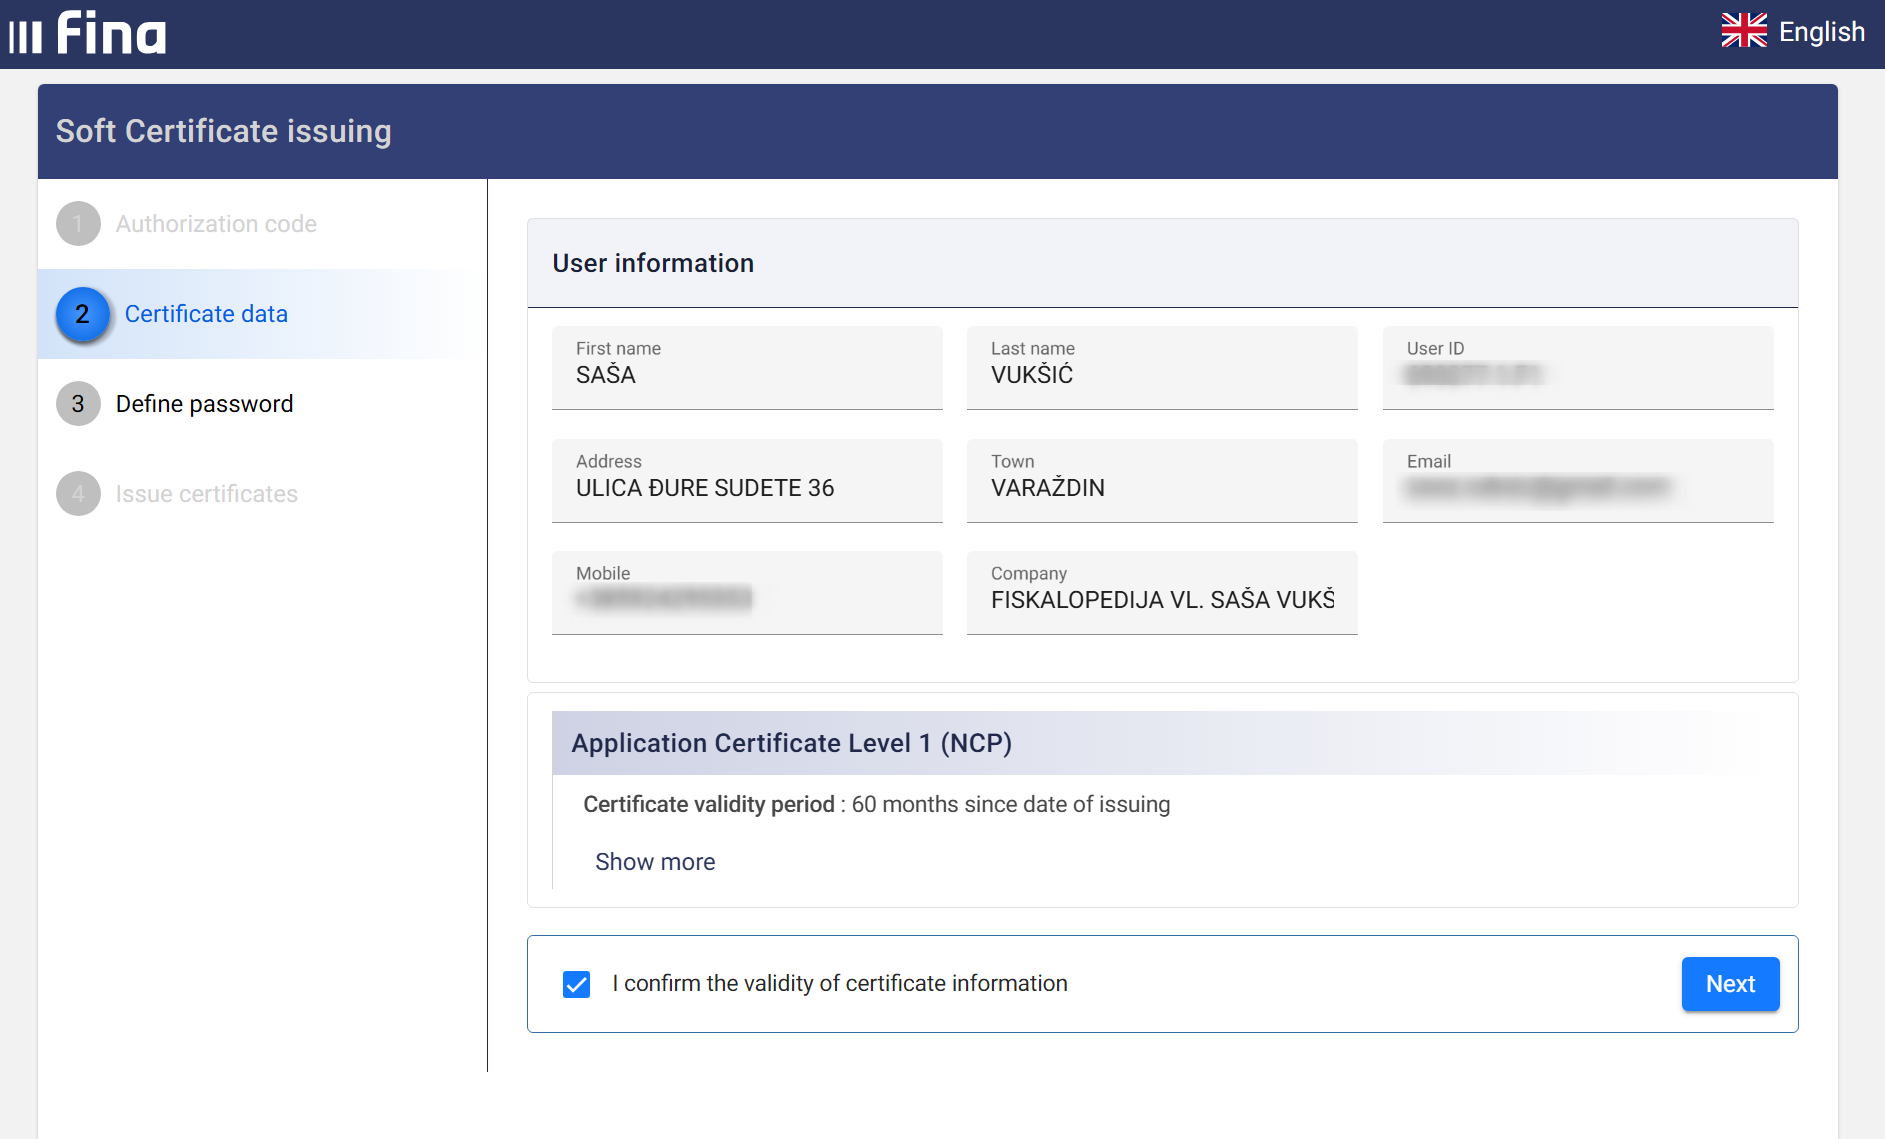Select the Issue certificates step

tap(206, 494)
